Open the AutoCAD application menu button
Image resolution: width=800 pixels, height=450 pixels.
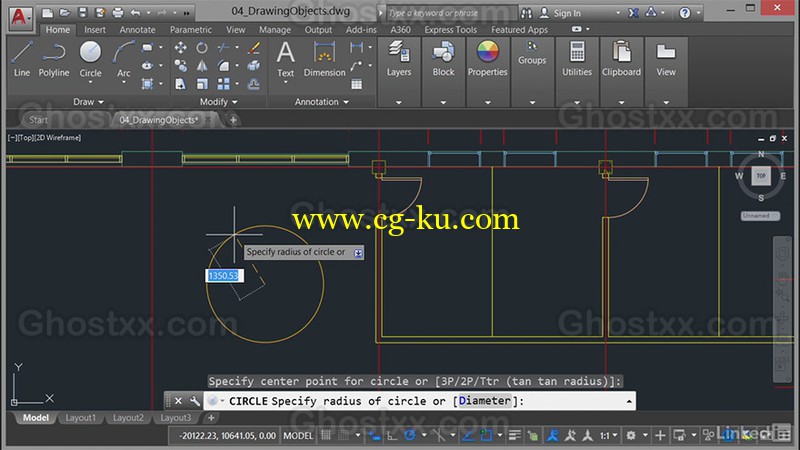pyautogui.click(x=19, y=17)
